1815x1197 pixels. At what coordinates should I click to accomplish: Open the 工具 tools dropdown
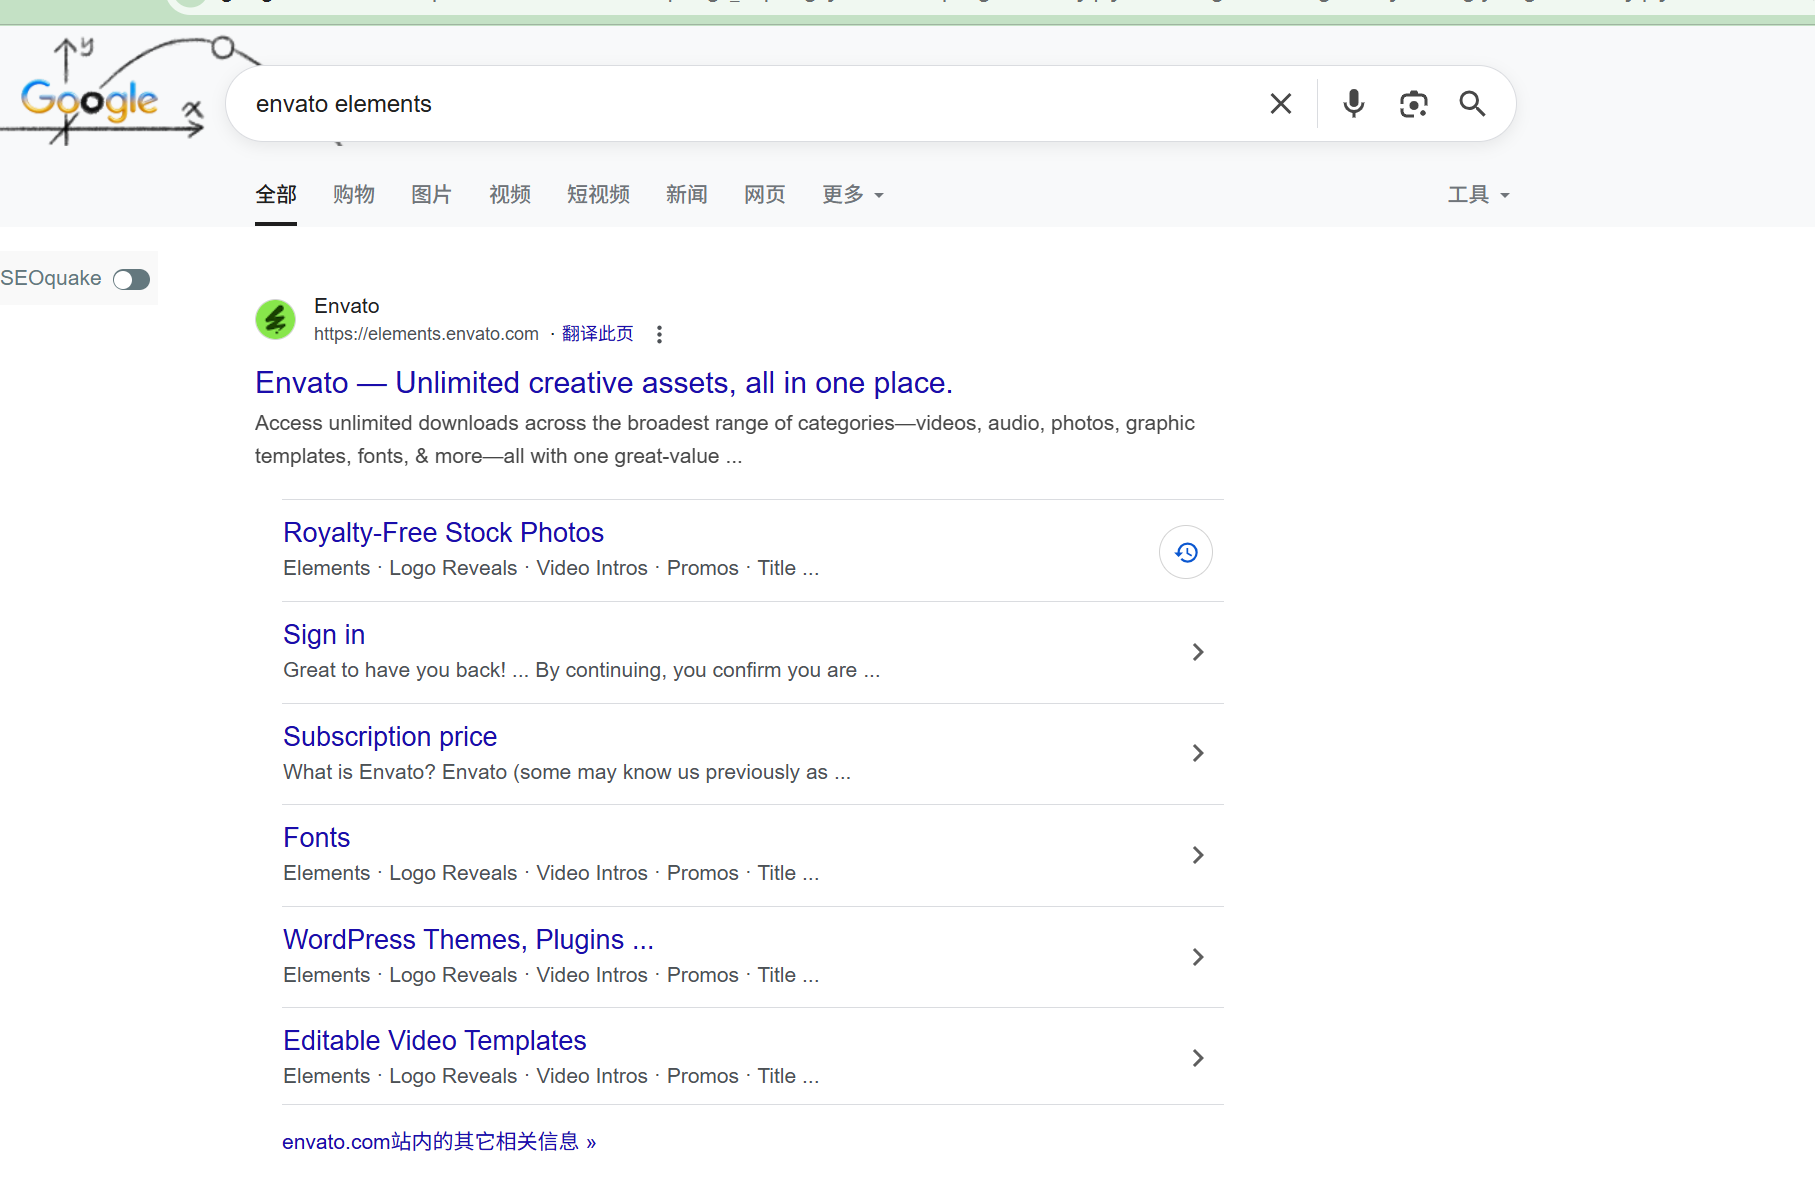click(1479, 195)
